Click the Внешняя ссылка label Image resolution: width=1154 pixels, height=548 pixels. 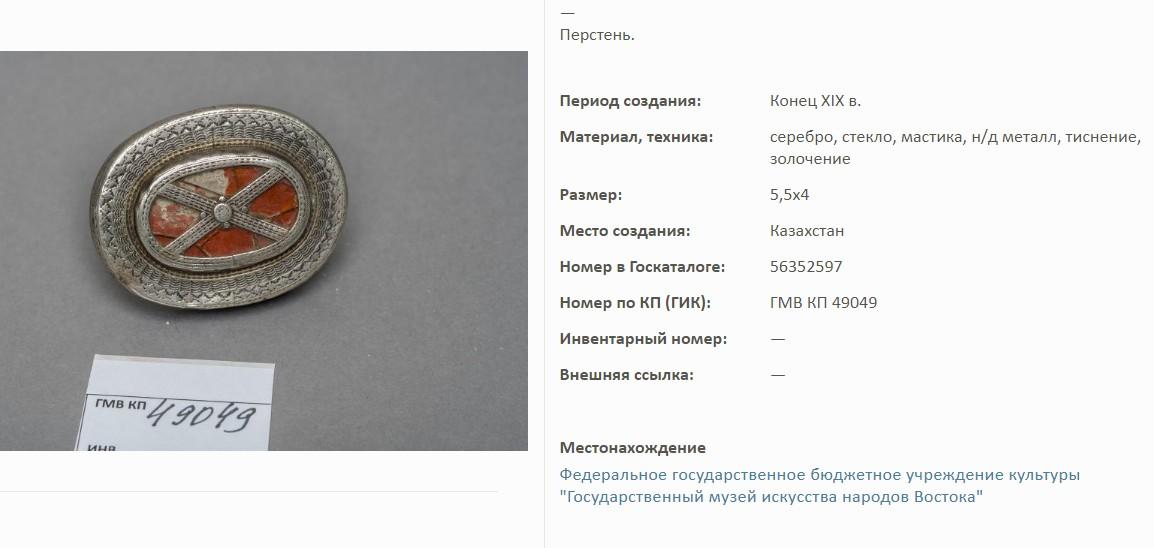626,375
